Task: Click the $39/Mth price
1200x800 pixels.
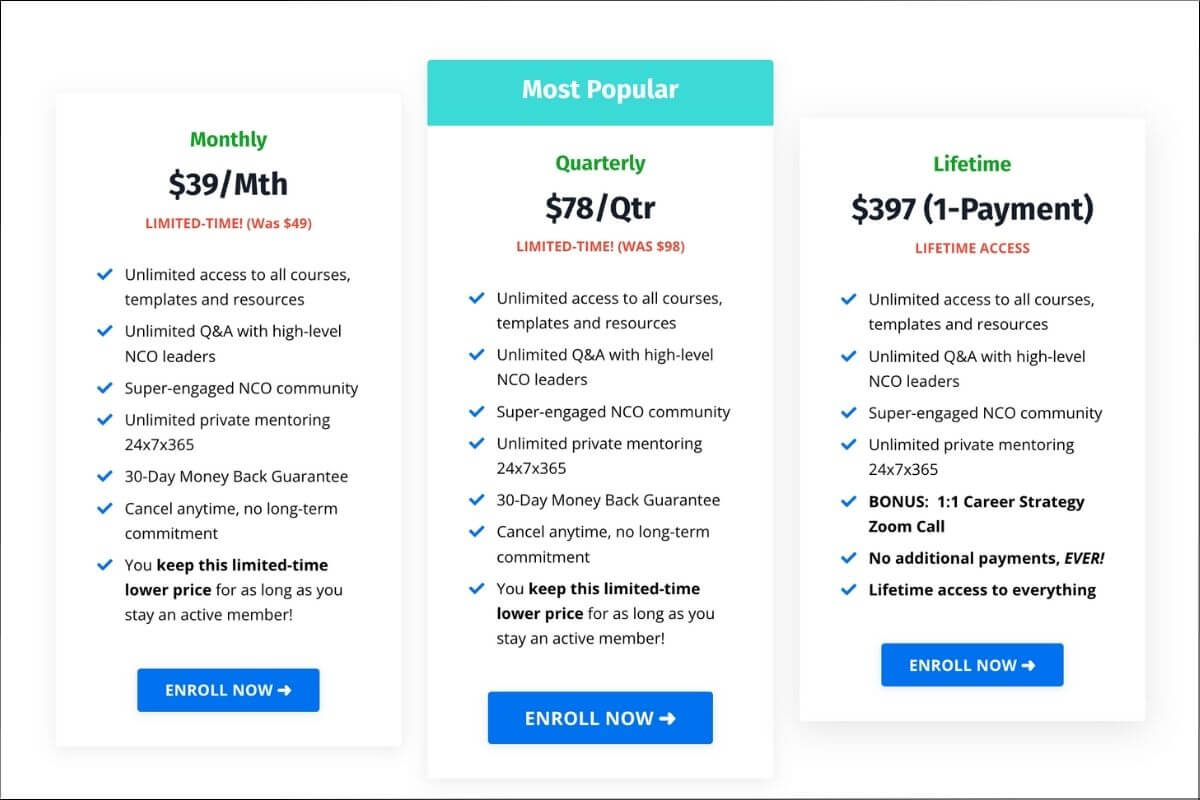Action: tap(228, 184)
